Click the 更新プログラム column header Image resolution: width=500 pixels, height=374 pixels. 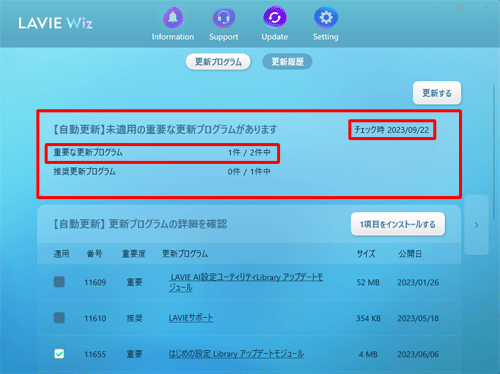(x=185, y=254)
